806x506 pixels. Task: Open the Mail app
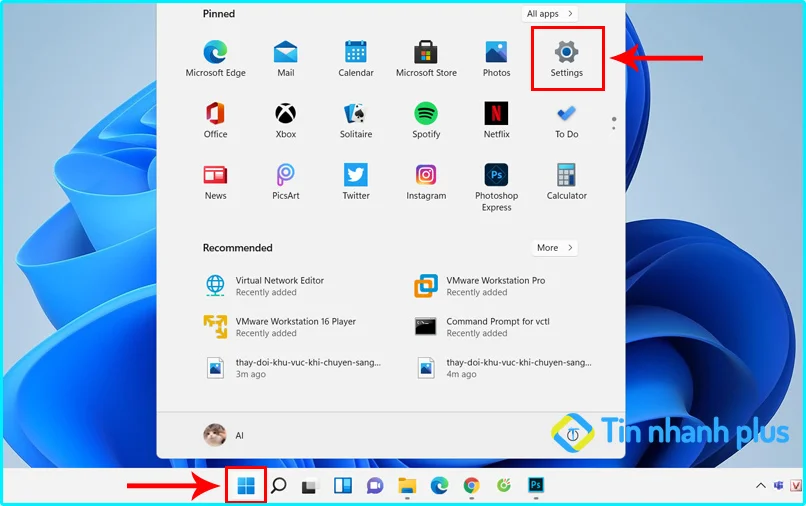(x=286, y=59)
